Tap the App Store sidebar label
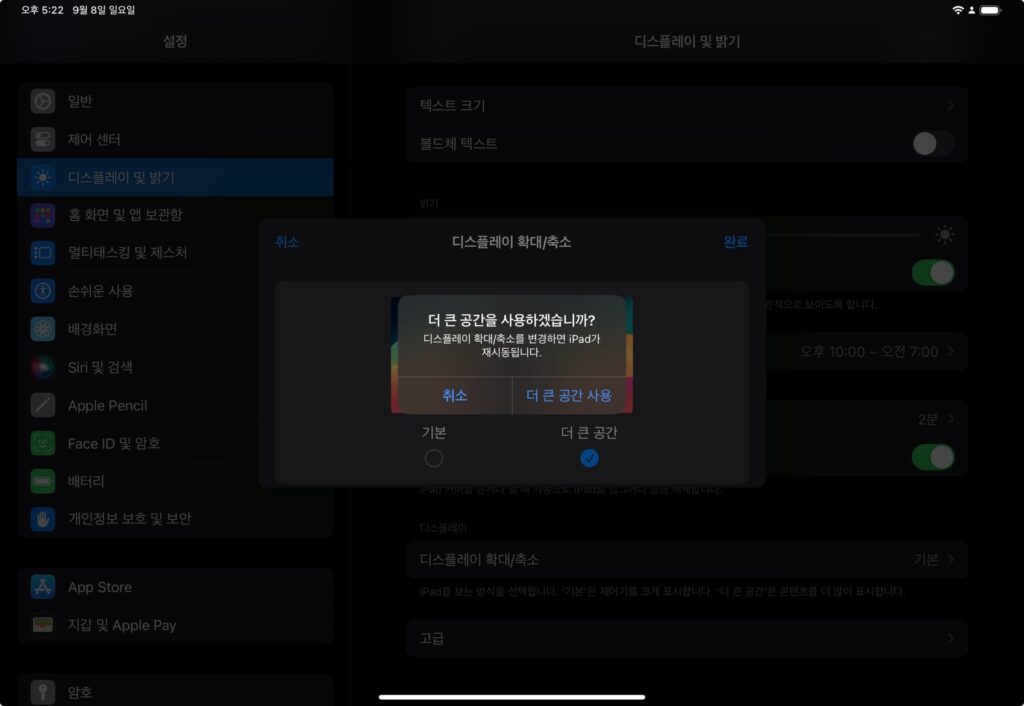Screen dimensions: 1024x706 (x=99, y=587)
